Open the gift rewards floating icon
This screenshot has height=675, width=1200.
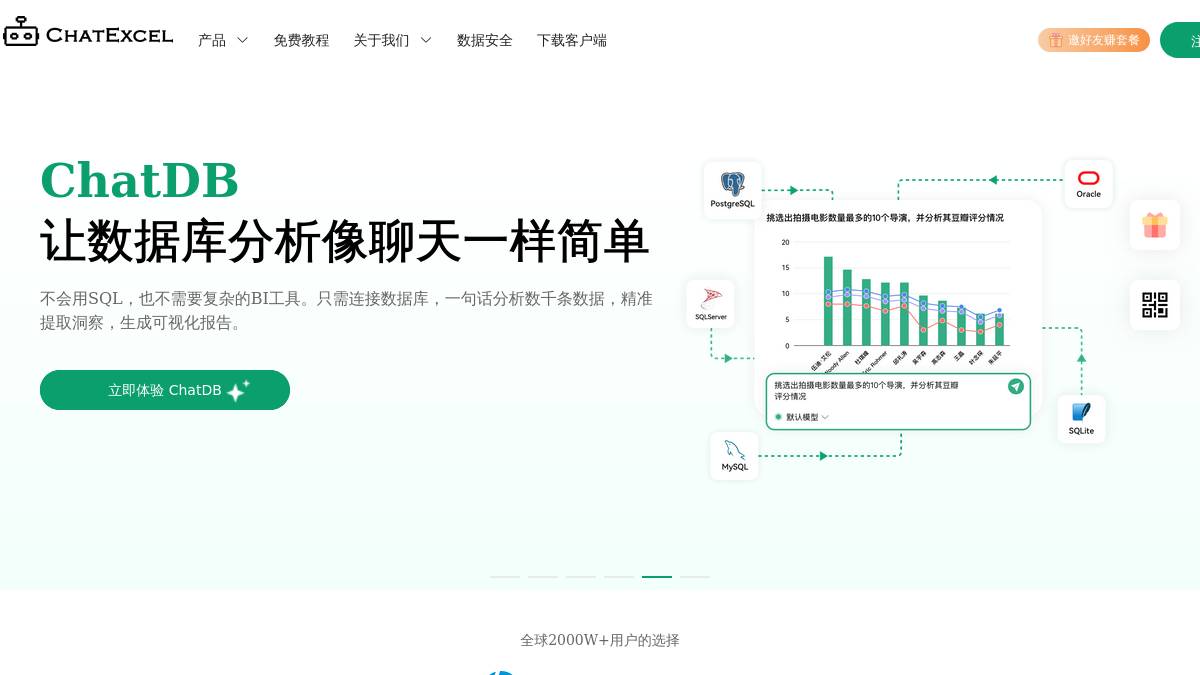[x=1155, y=225]
